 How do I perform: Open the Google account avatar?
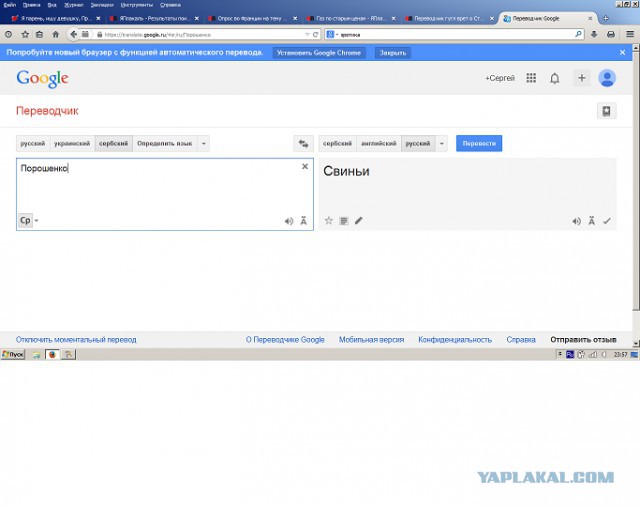pos(607,78)
